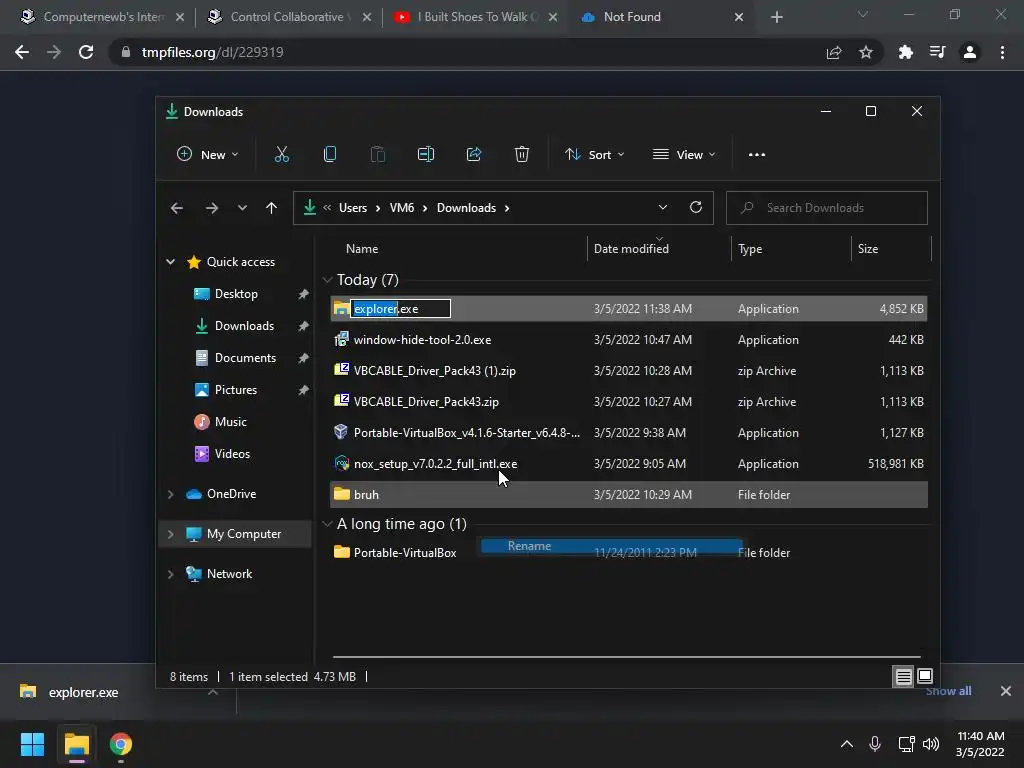The height and width of the screenshot is (768, 1024).
Task: Open explorer.exe download item in Chrome bar
Action: point(83,692)
